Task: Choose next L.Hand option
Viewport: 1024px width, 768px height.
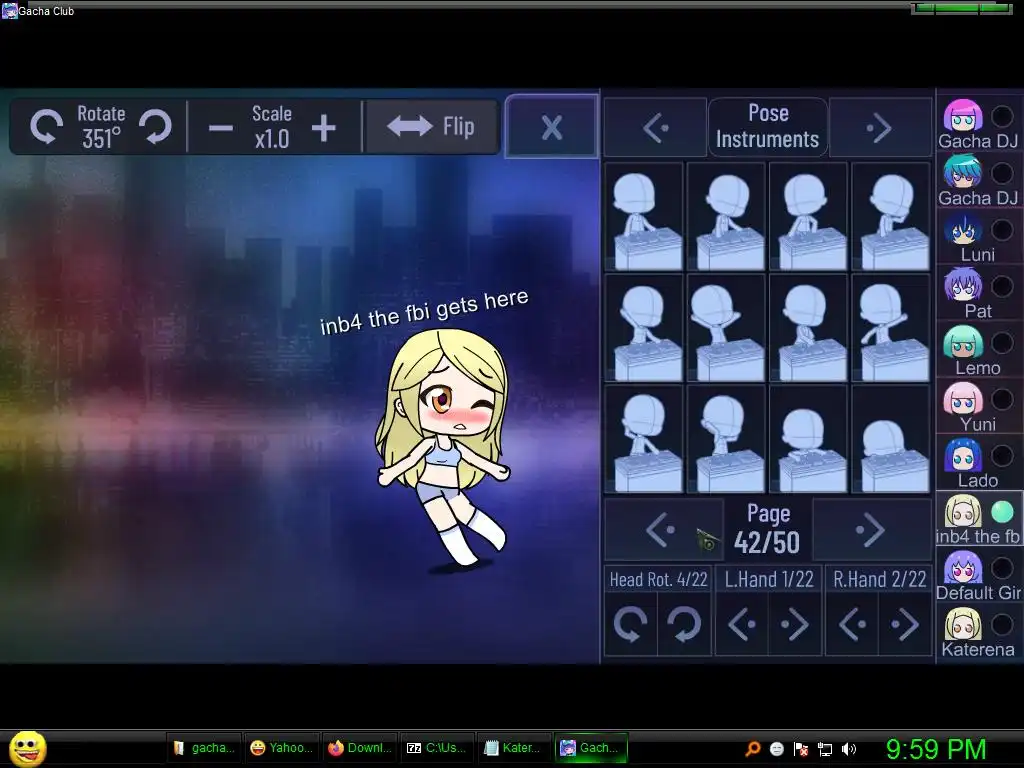Action: (x=795, y=624)
